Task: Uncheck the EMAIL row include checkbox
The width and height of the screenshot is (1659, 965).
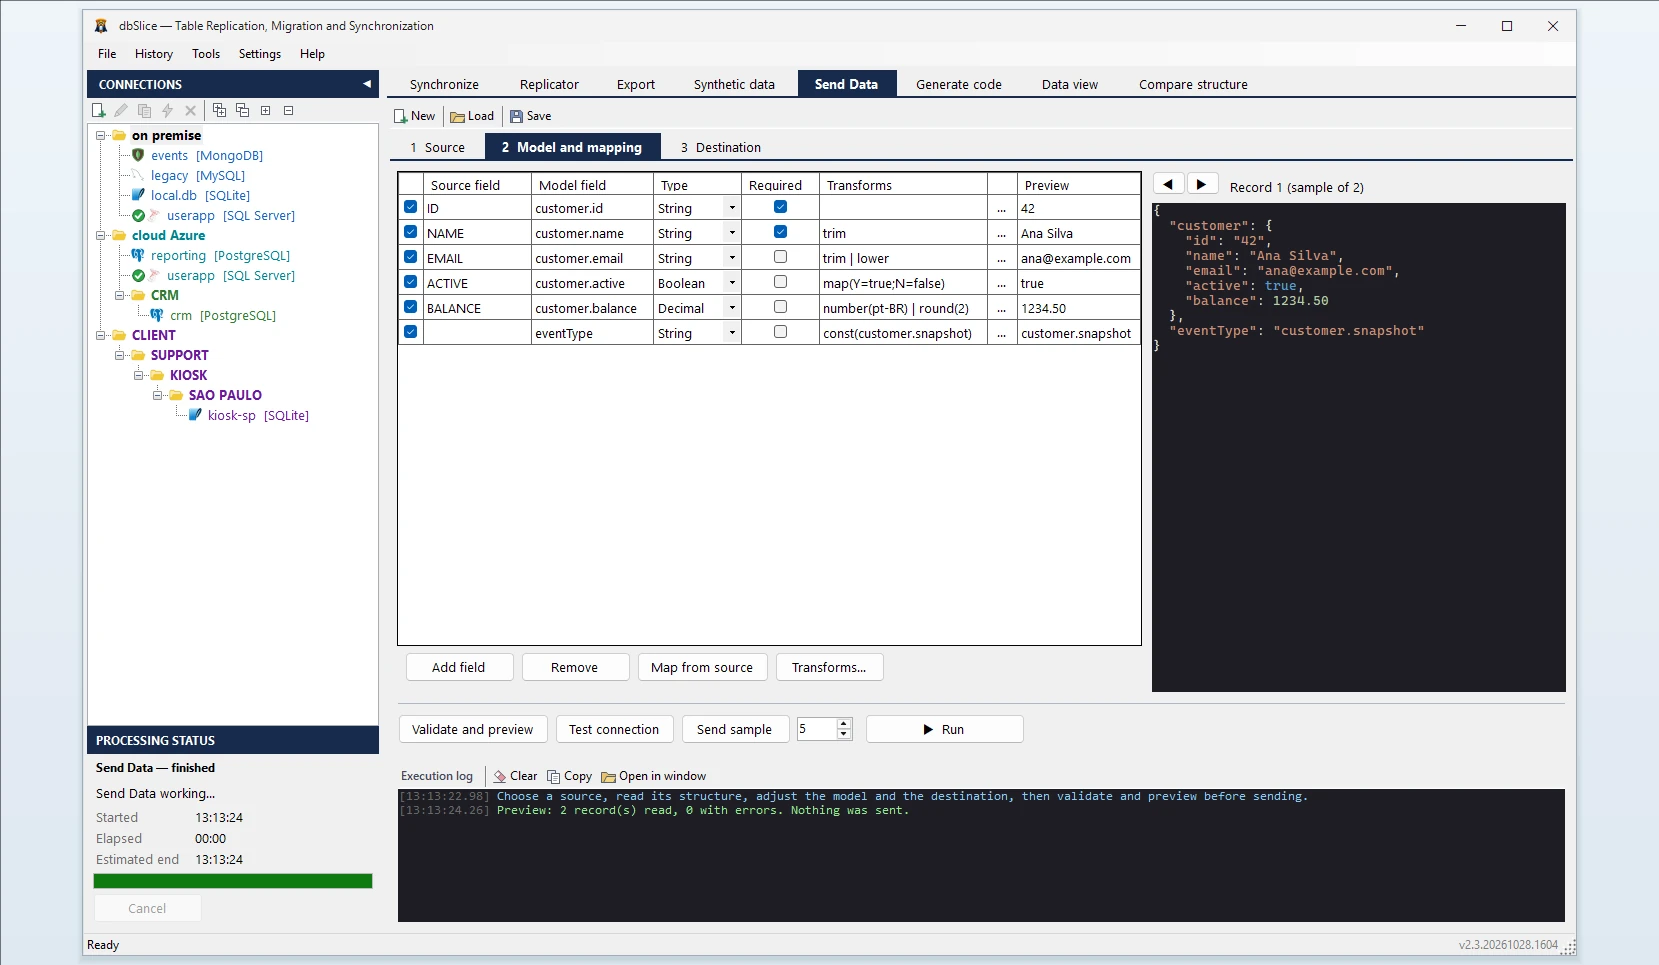Action: [x=411, y=257]
